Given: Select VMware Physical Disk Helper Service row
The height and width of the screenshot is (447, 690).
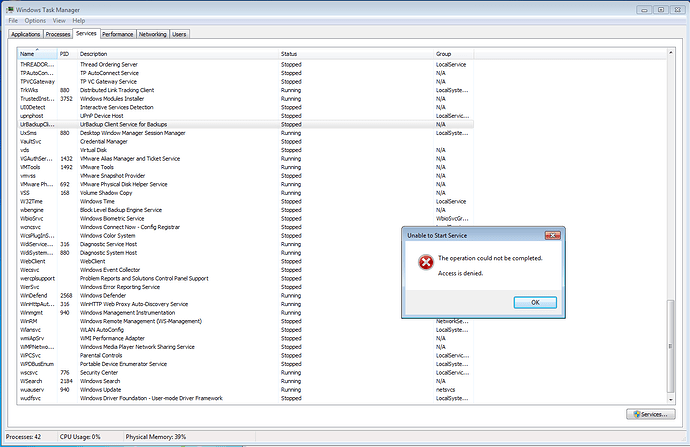Looking at the screenshot, I should 246,184.
